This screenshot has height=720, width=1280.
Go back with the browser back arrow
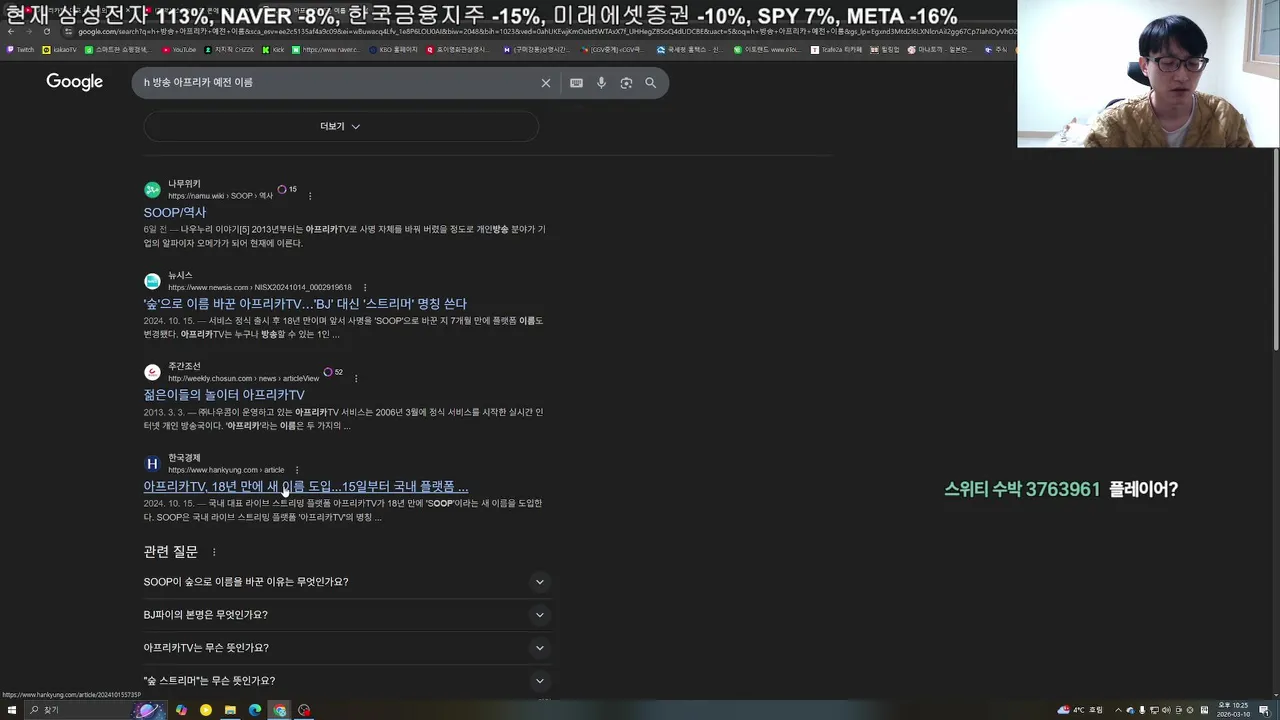tap(11, 31)
